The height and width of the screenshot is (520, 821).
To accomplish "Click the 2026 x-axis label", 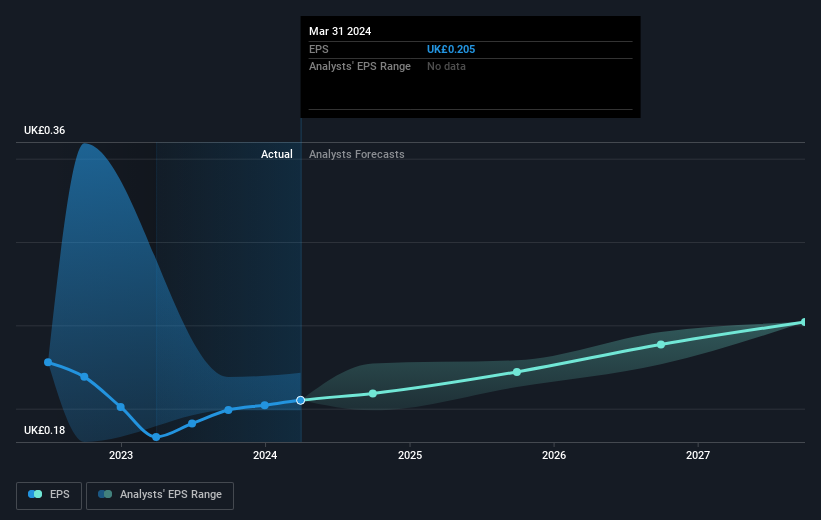I will coord(554,455).
